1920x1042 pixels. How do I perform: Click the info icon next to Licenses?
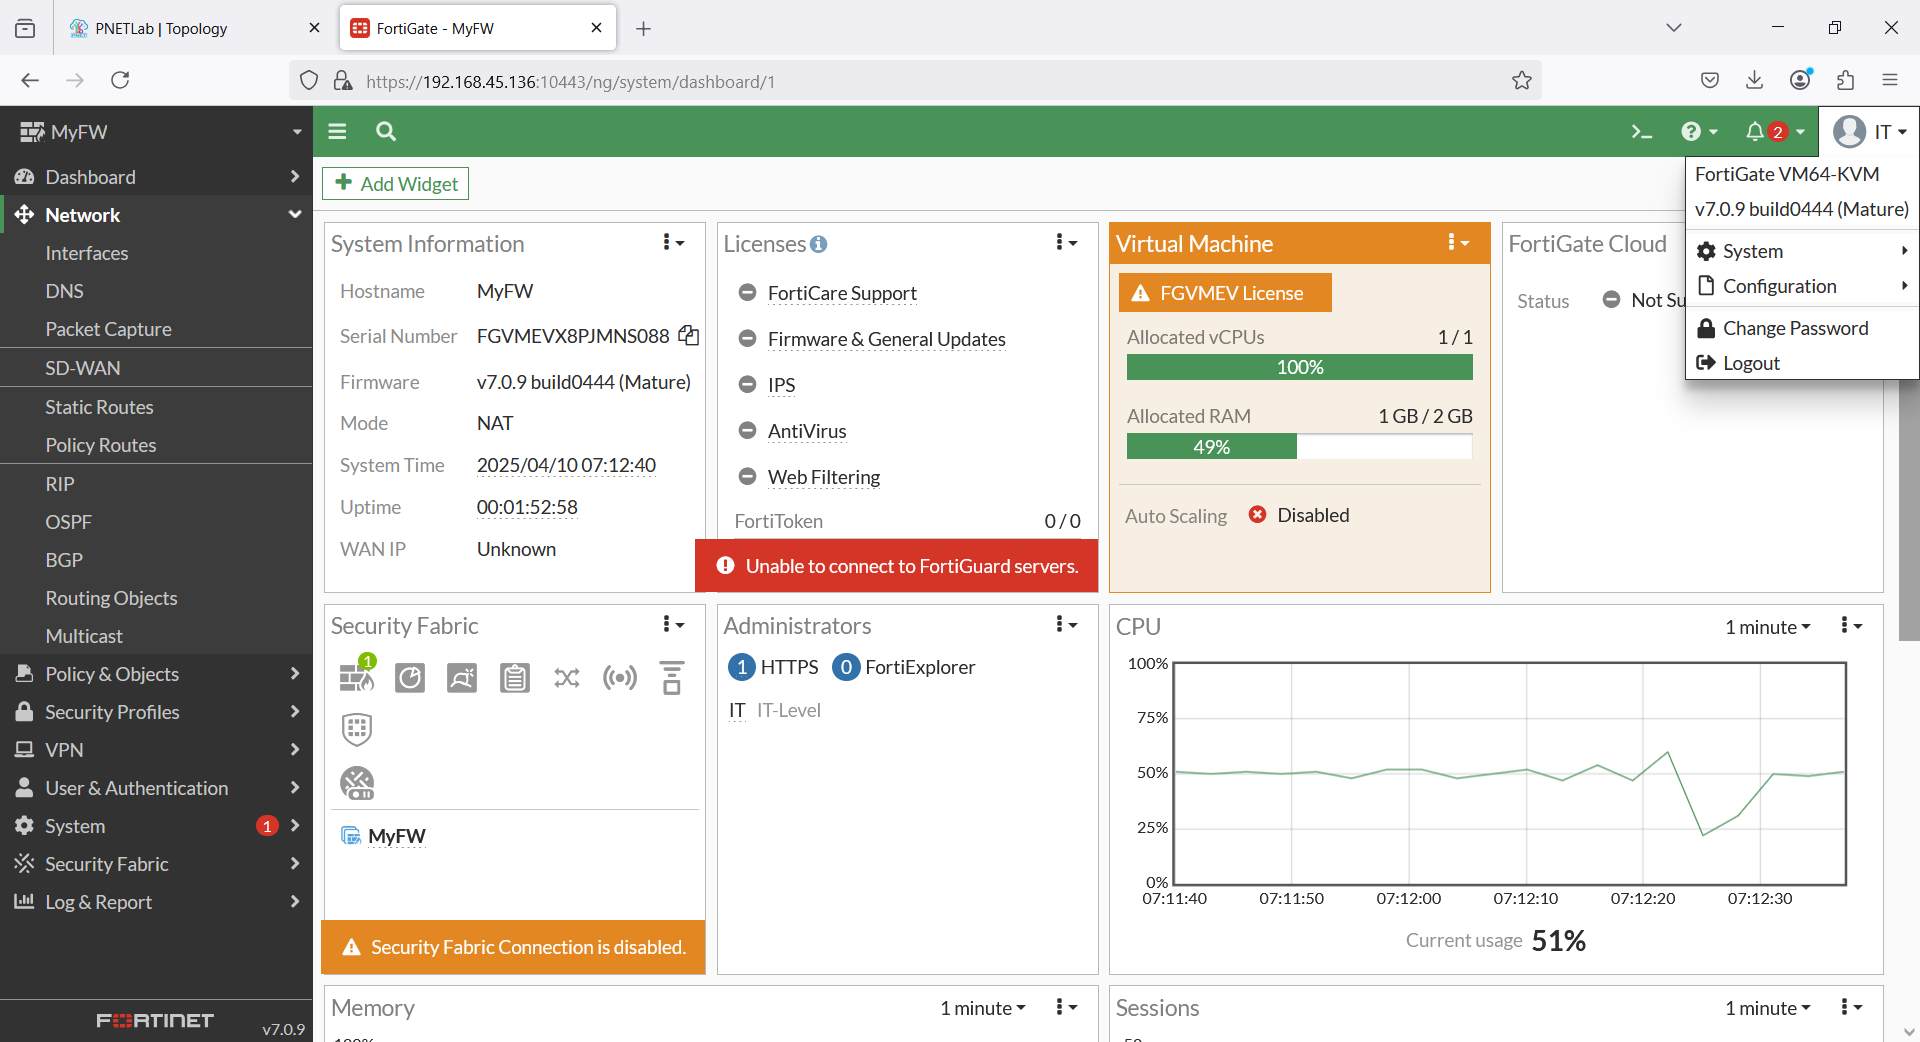(x=818, y=244)
